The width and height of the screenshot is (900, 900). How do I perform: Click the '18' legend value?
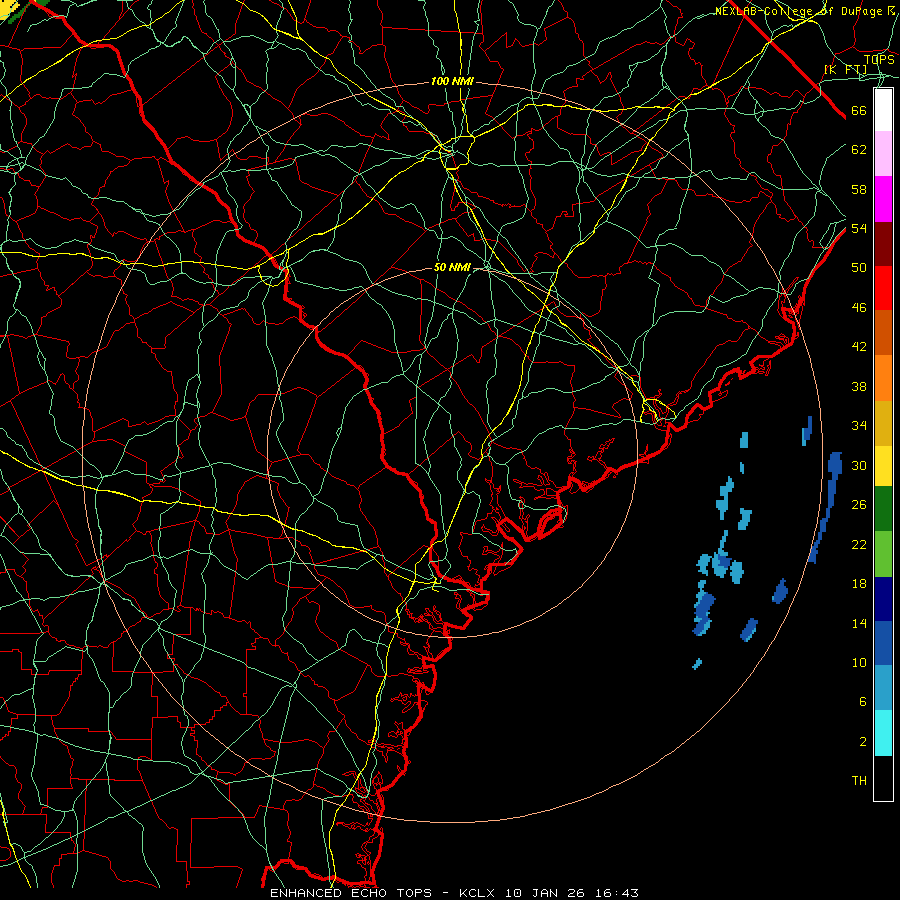(859, 584)
